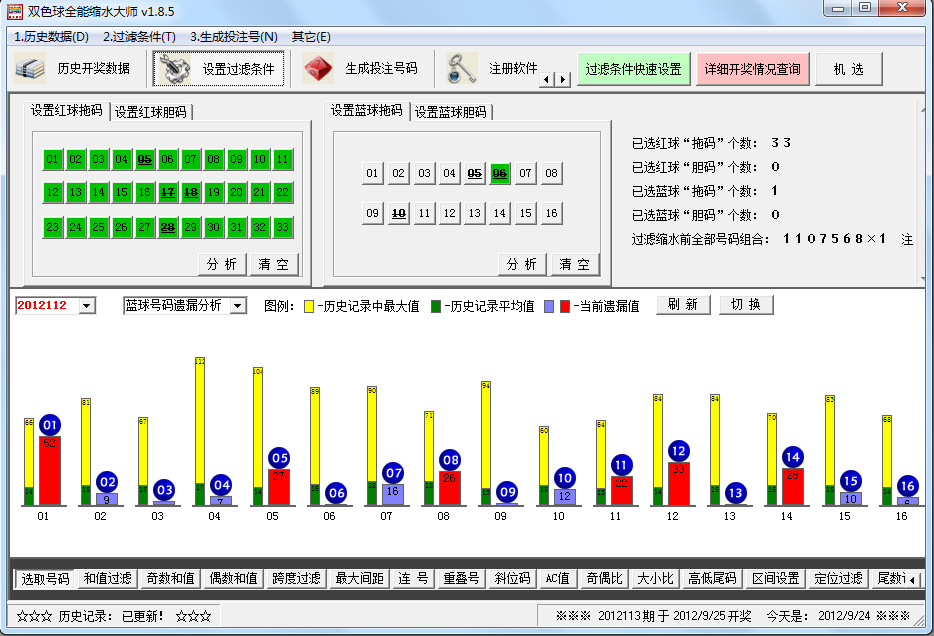Open the period 2012112 dropdown
Viewport: 934px width, 636px height.
tap(87, 305)
